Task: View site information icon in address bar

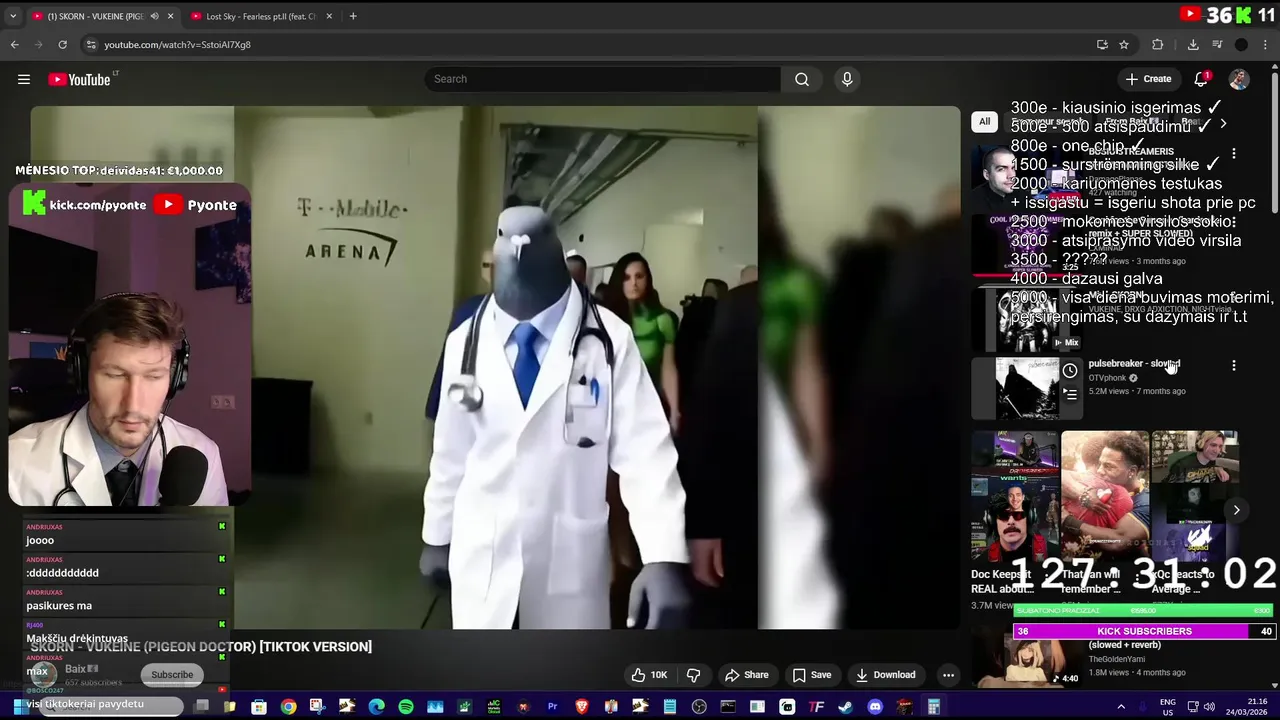Action: pos(91,44)
